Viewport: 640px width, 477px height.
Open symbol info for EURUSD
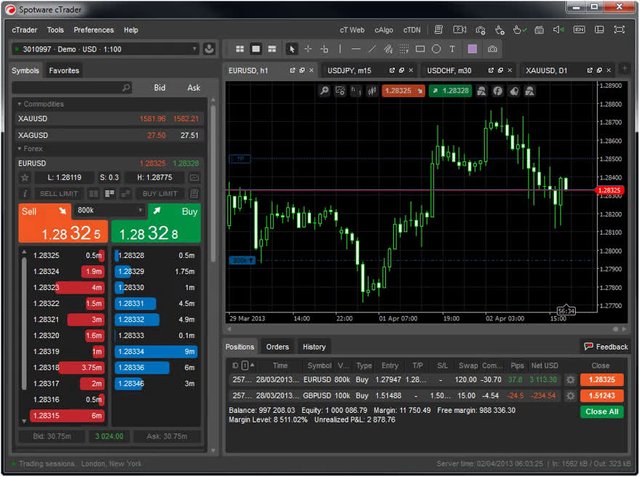(25, 193)
